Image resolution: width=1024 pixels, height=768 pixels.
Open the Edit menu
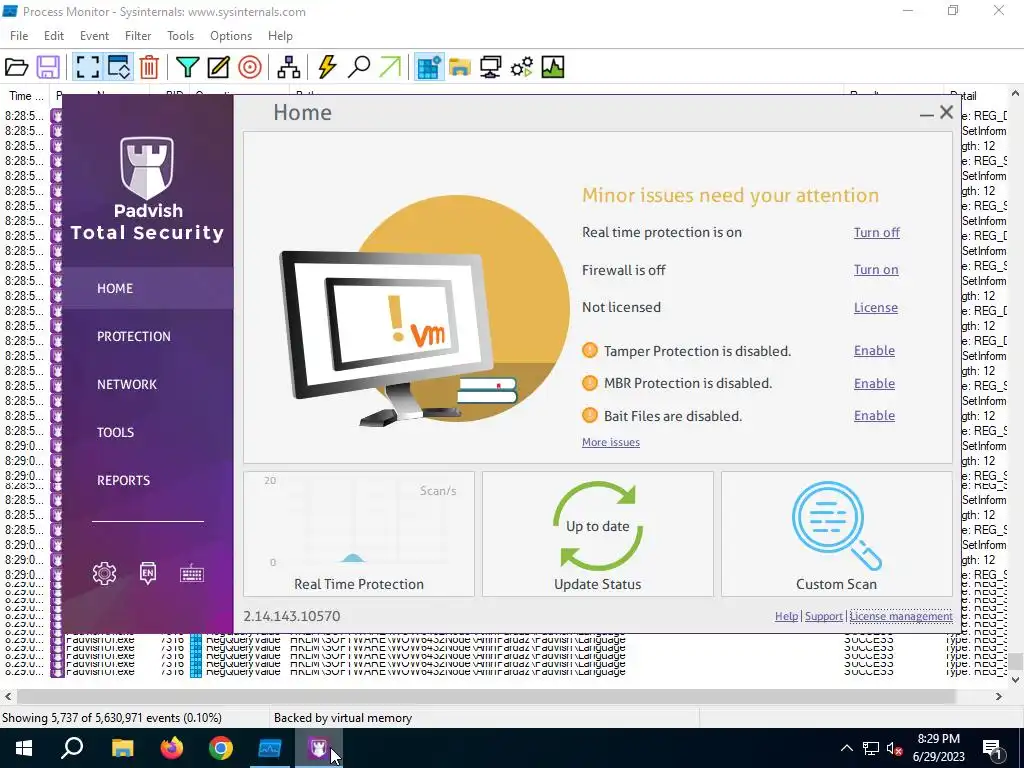(54, 36)
